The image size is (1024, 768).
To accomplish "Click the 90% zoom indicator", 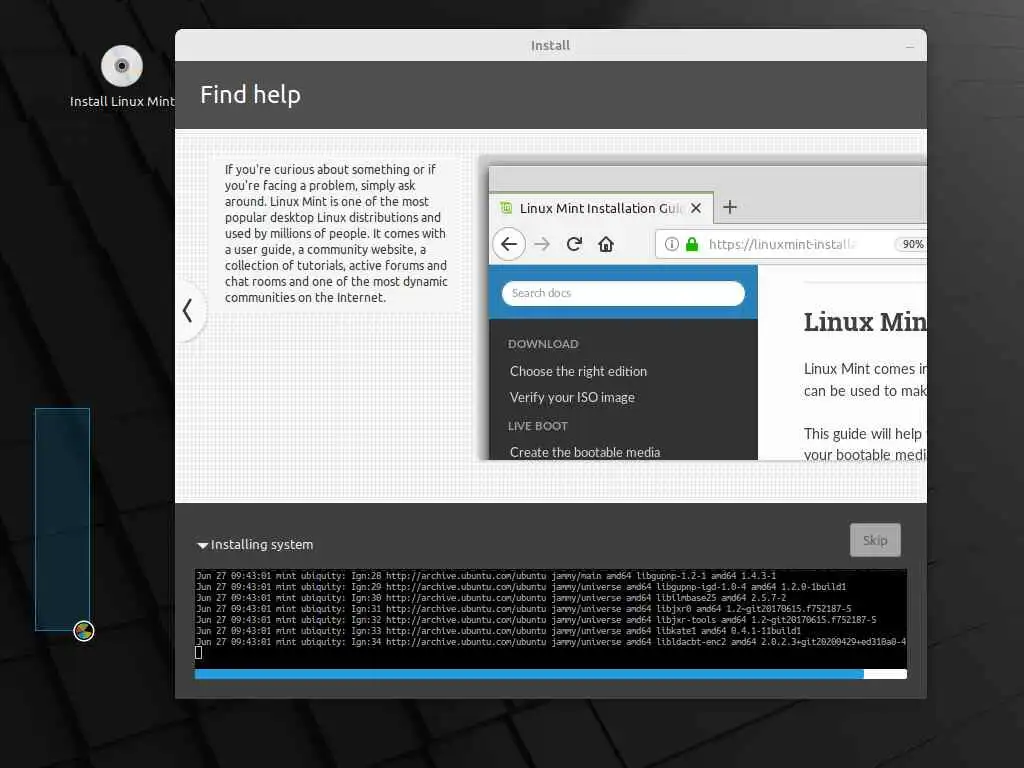I will tap(912, 244).
